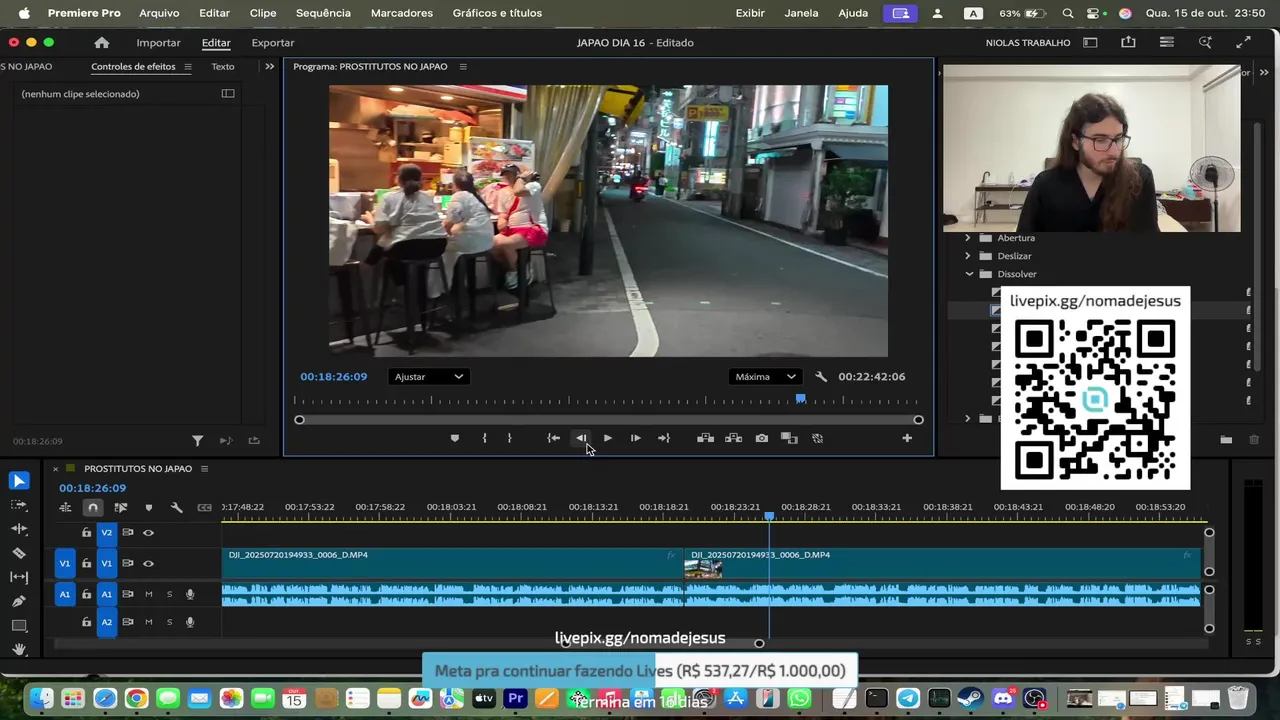Click the Importar workspace button
The height and width of the screenshot is (720, 1280).
point(158,43)
